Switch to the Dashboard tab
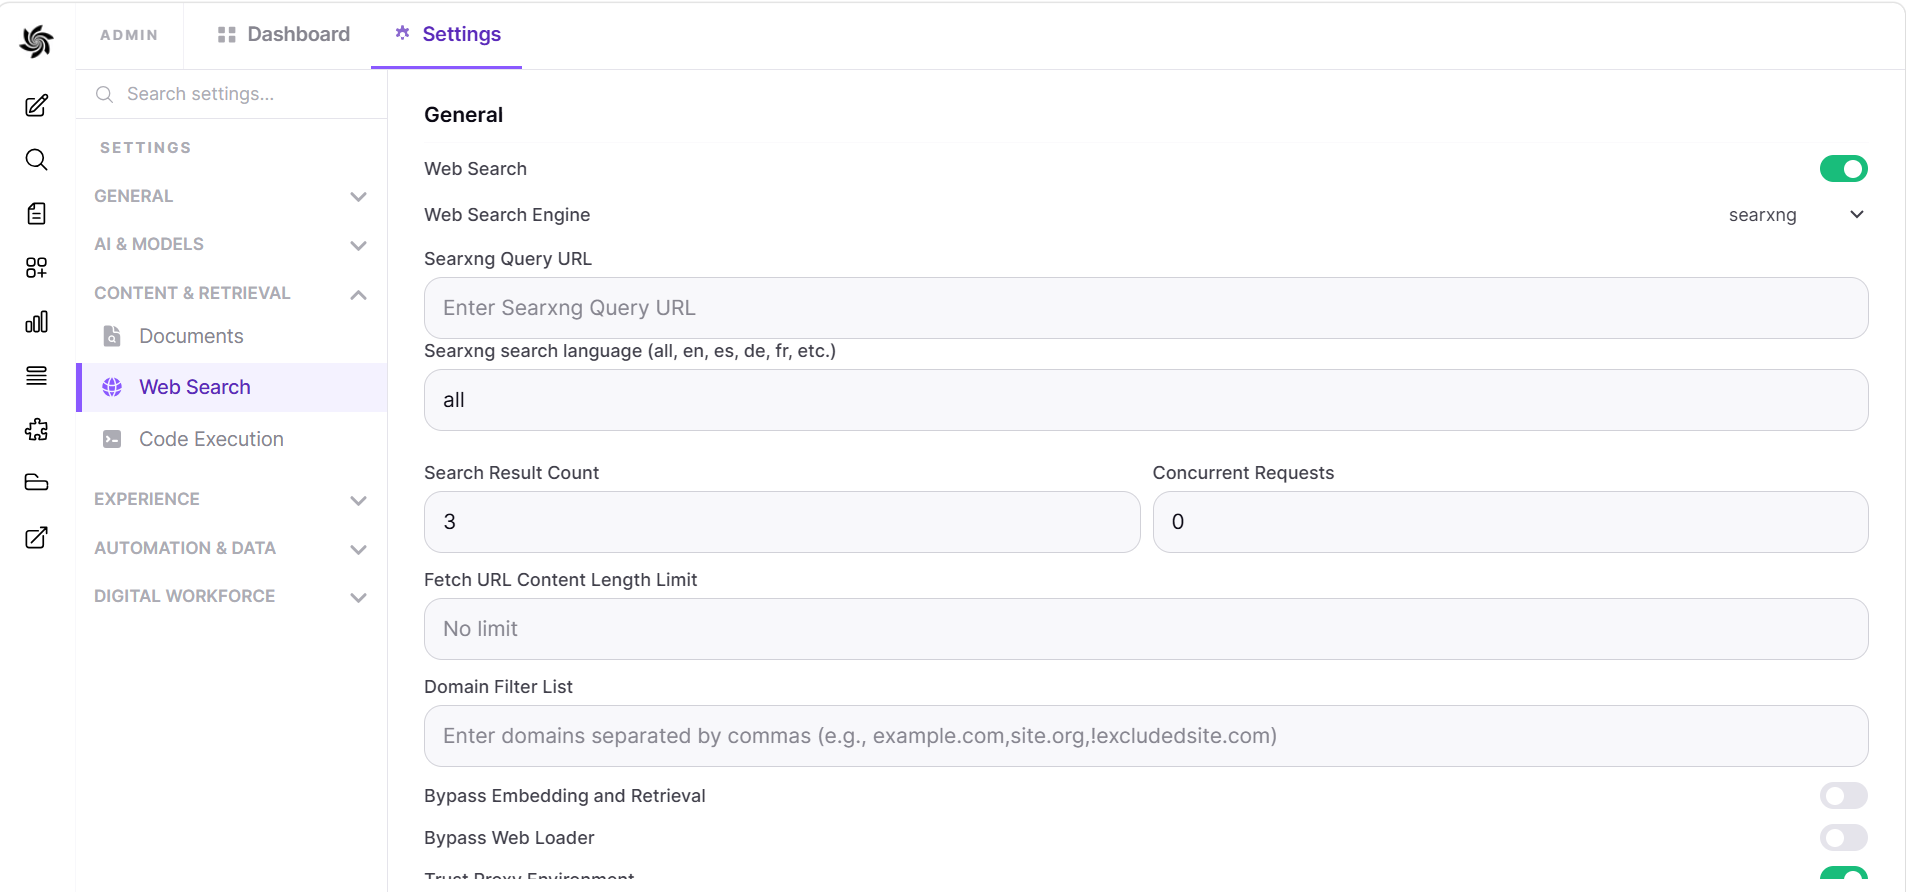Image resolution: width=1909 pixels, height=892 pixels. pos(284,35)
